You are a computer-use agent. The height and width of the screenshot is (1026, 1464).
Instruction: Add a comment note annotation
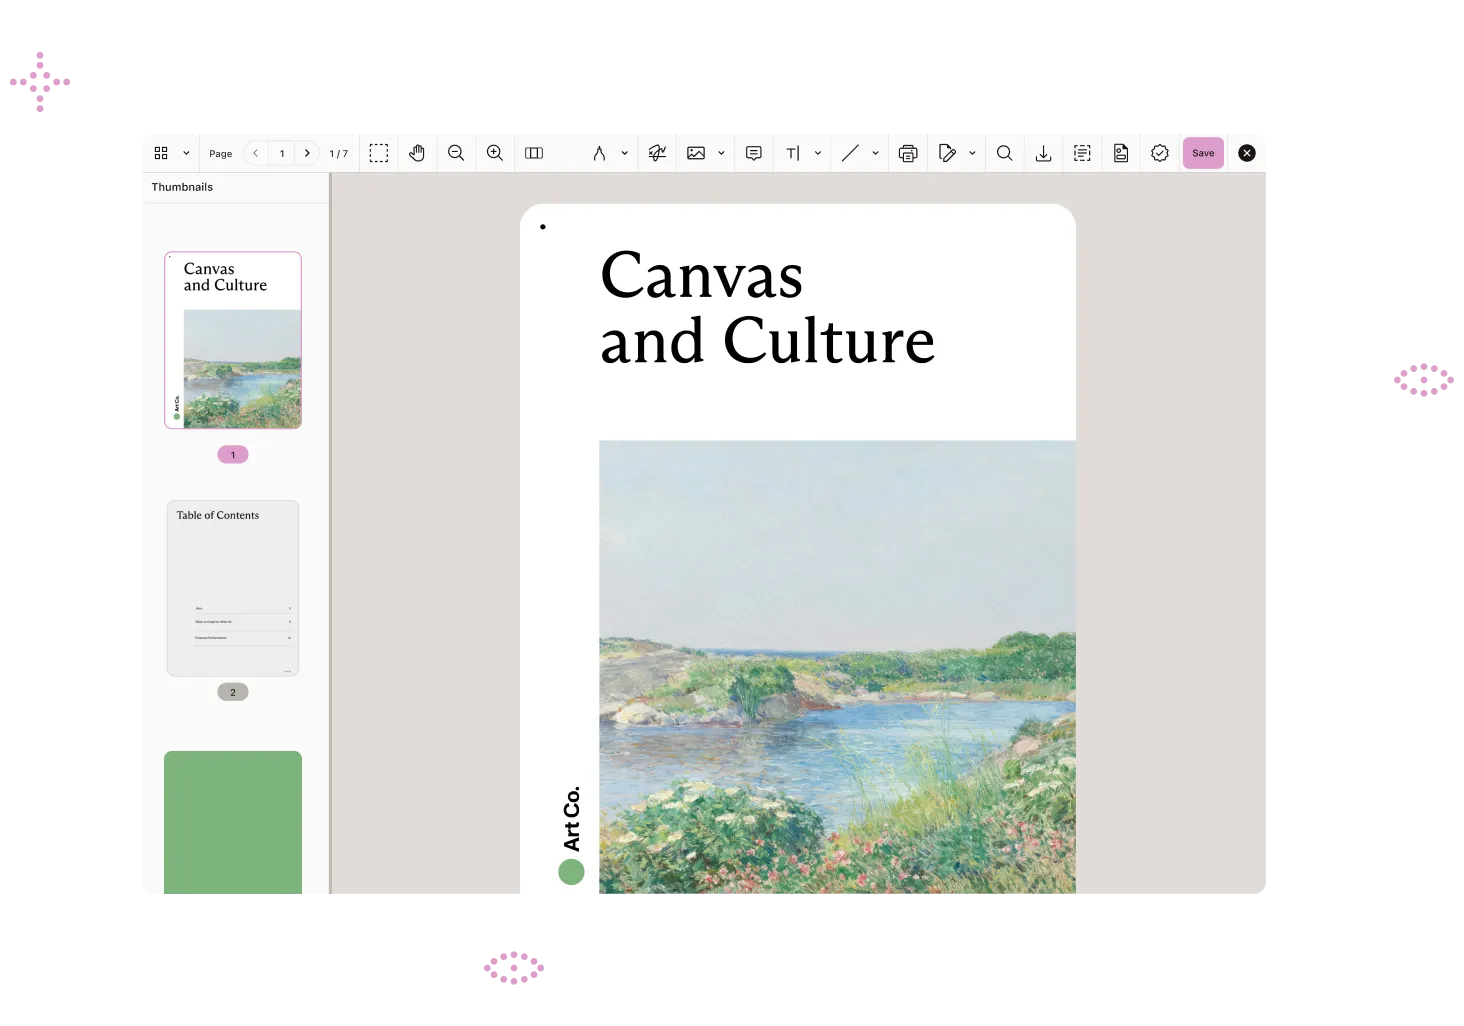point(754,153)
